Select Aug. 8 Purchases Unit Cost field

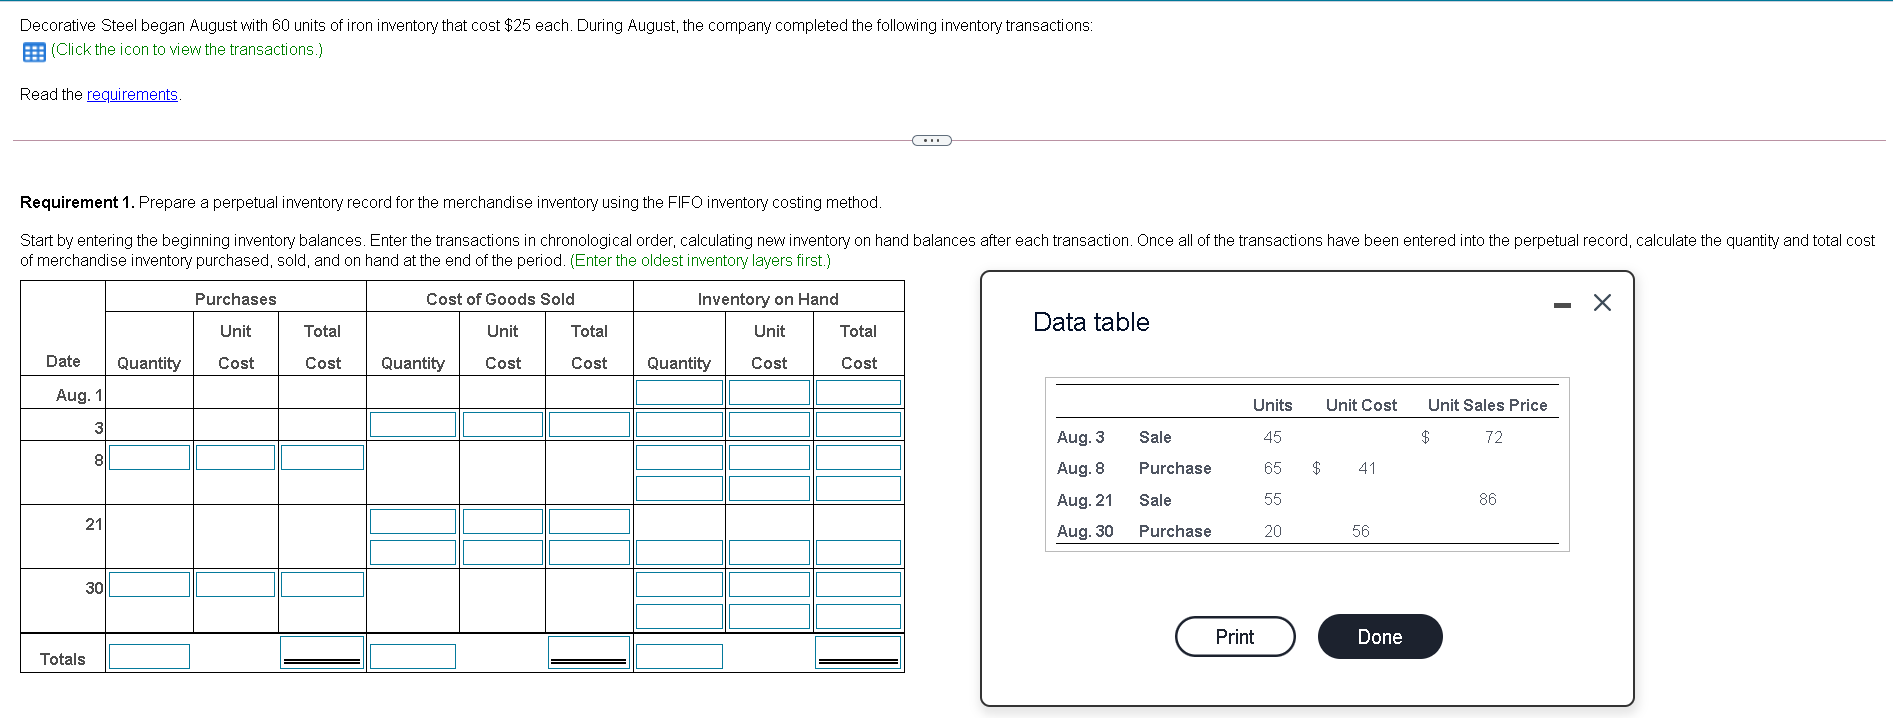point(235,457)
